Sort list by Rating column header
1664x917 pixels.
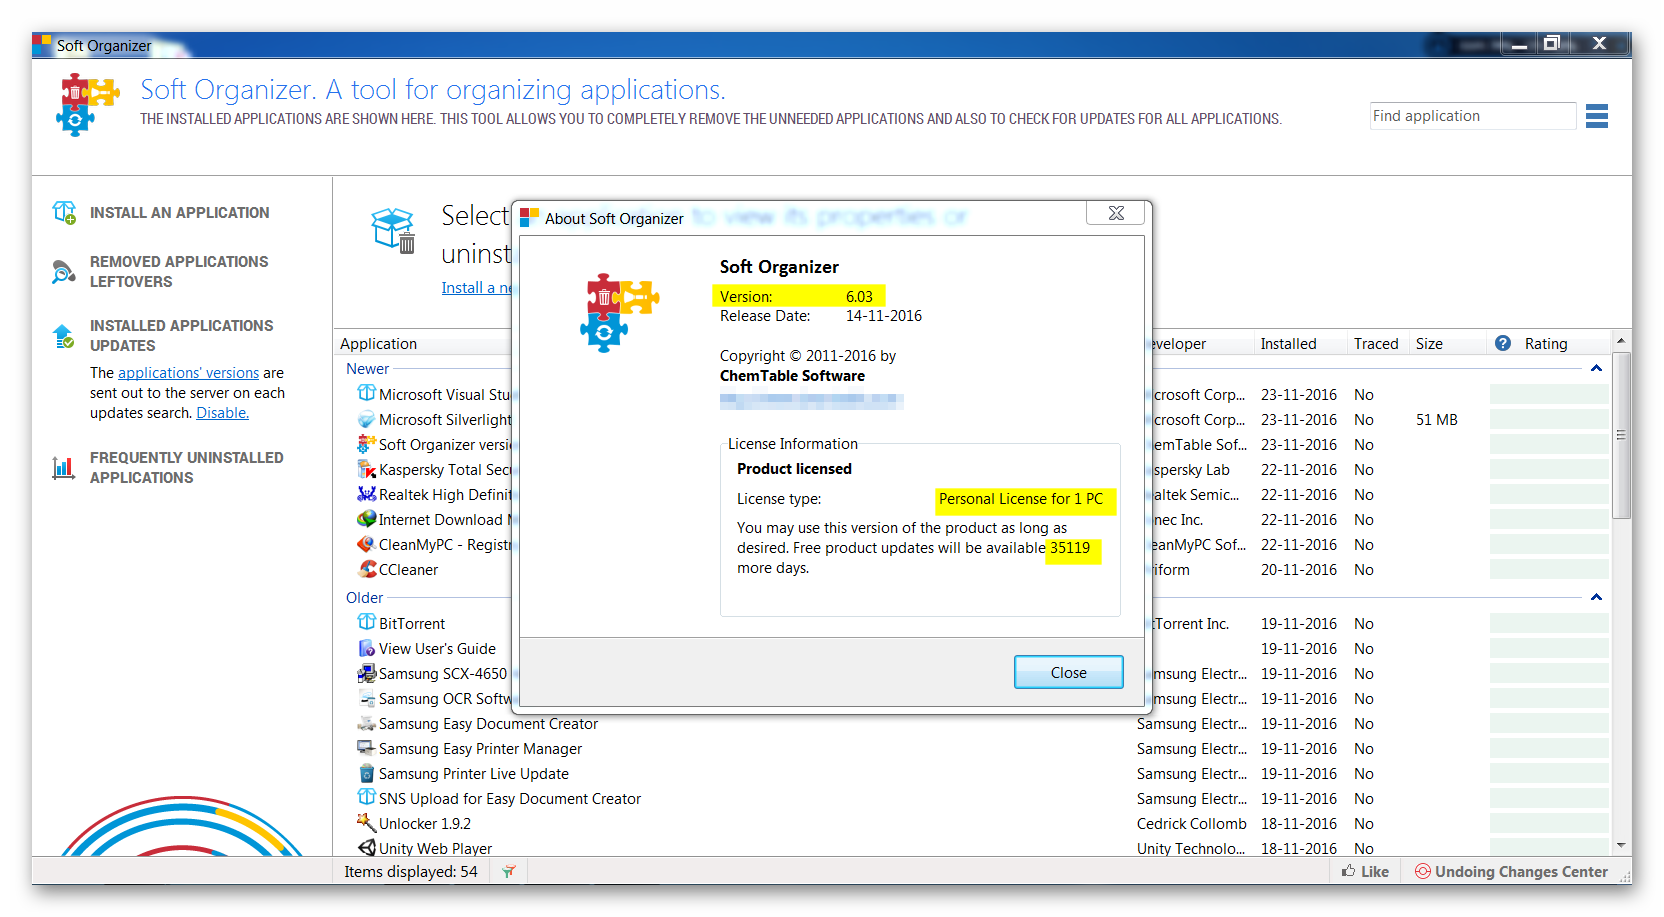coord(1546,343)
